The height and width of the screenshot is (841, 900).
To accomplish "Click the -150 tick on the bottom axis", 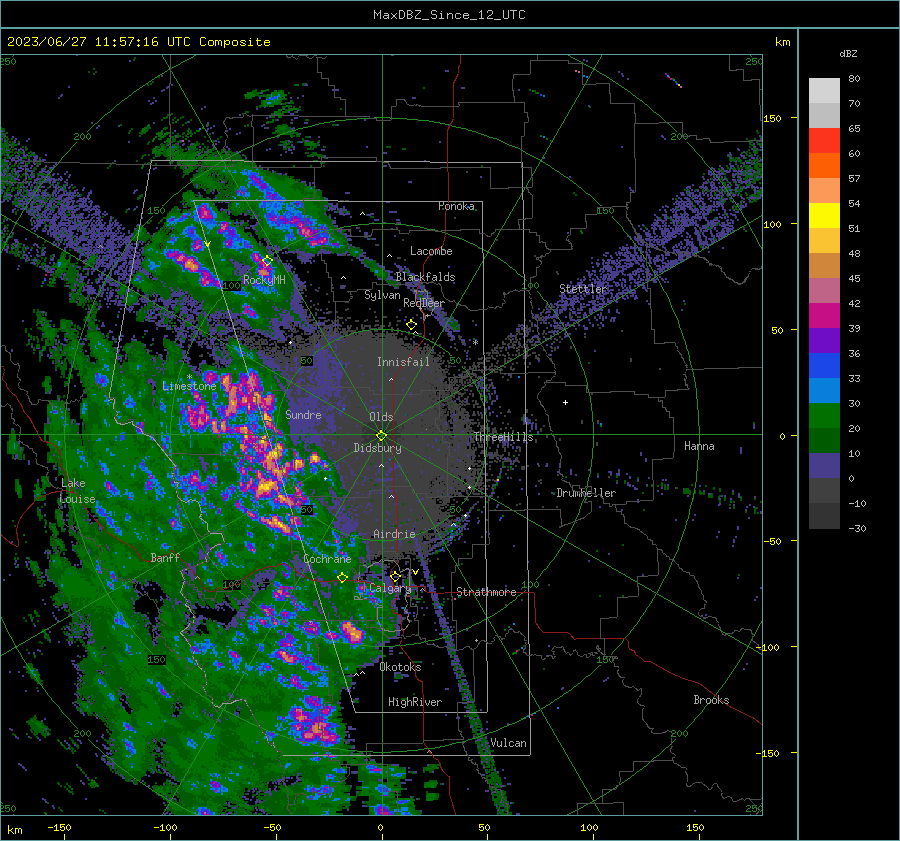I will pos(59,828).
